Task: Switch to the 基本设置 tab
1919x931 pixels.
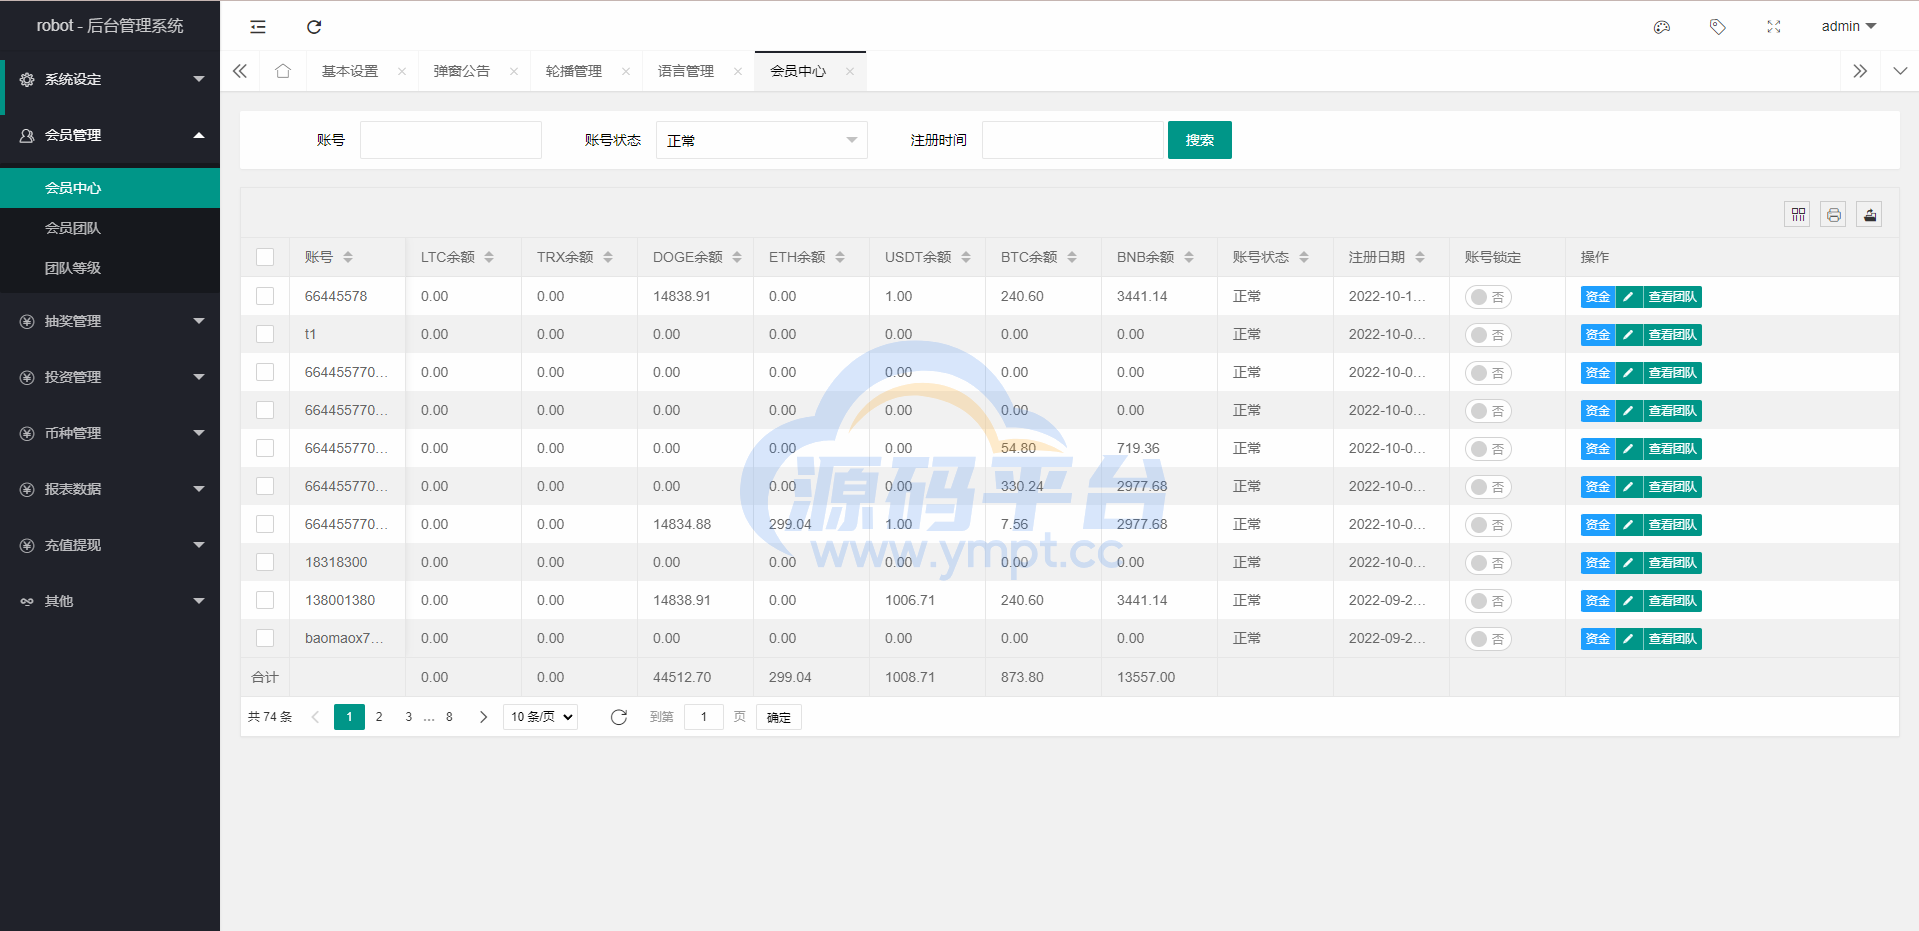Action: tap(350, 71)
